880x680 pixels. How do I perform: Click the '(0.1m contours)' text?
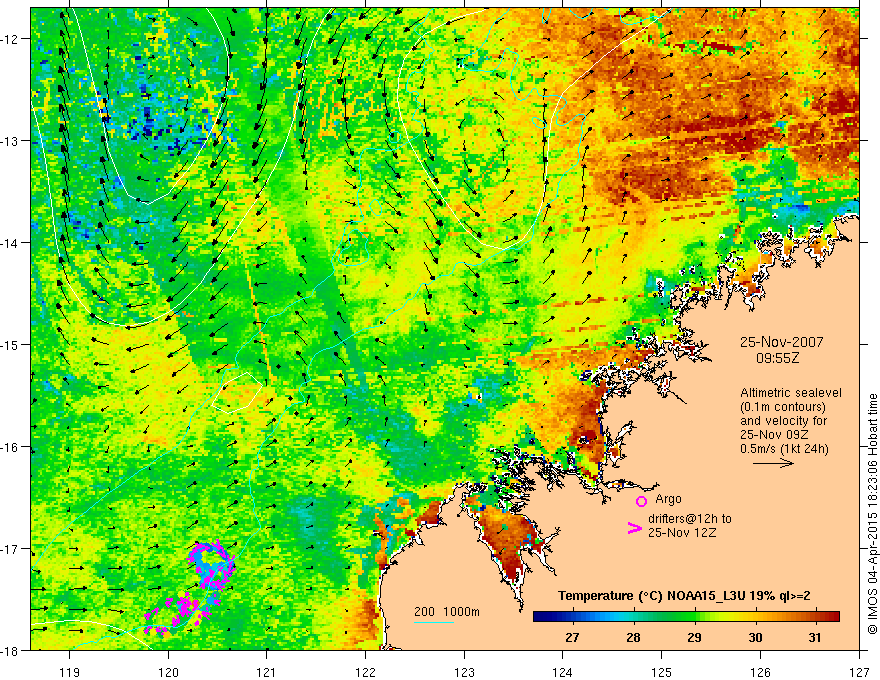(x=783, y=407)
